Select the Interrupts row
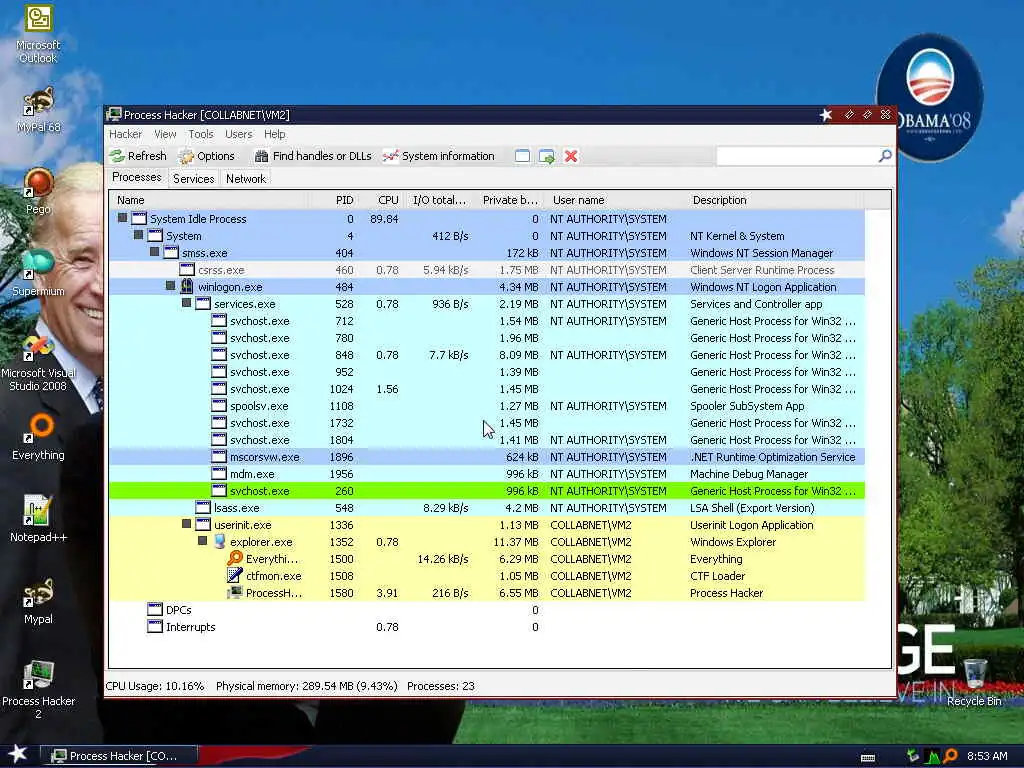This screenshot has height=768, width=1024. (x=487, y=626)
